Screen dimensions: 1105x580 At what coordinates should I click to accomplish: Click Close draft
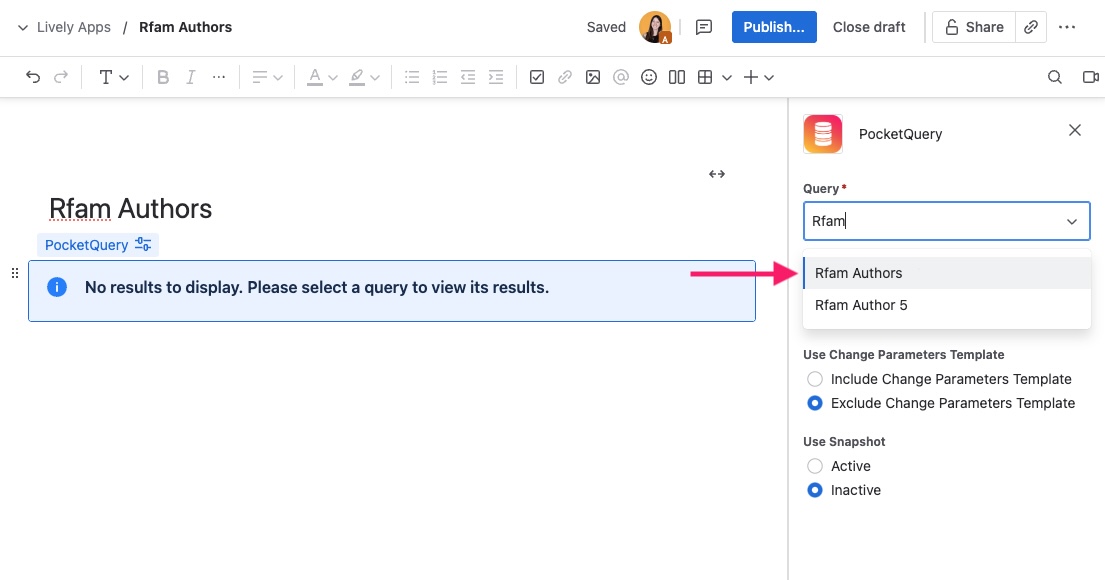click(869, 27)
